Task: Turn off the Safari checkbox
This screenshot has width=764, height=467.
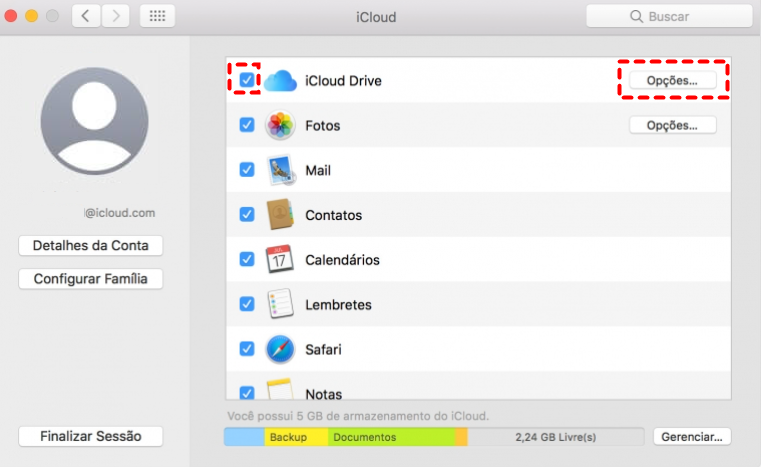Action: point(247,349)
